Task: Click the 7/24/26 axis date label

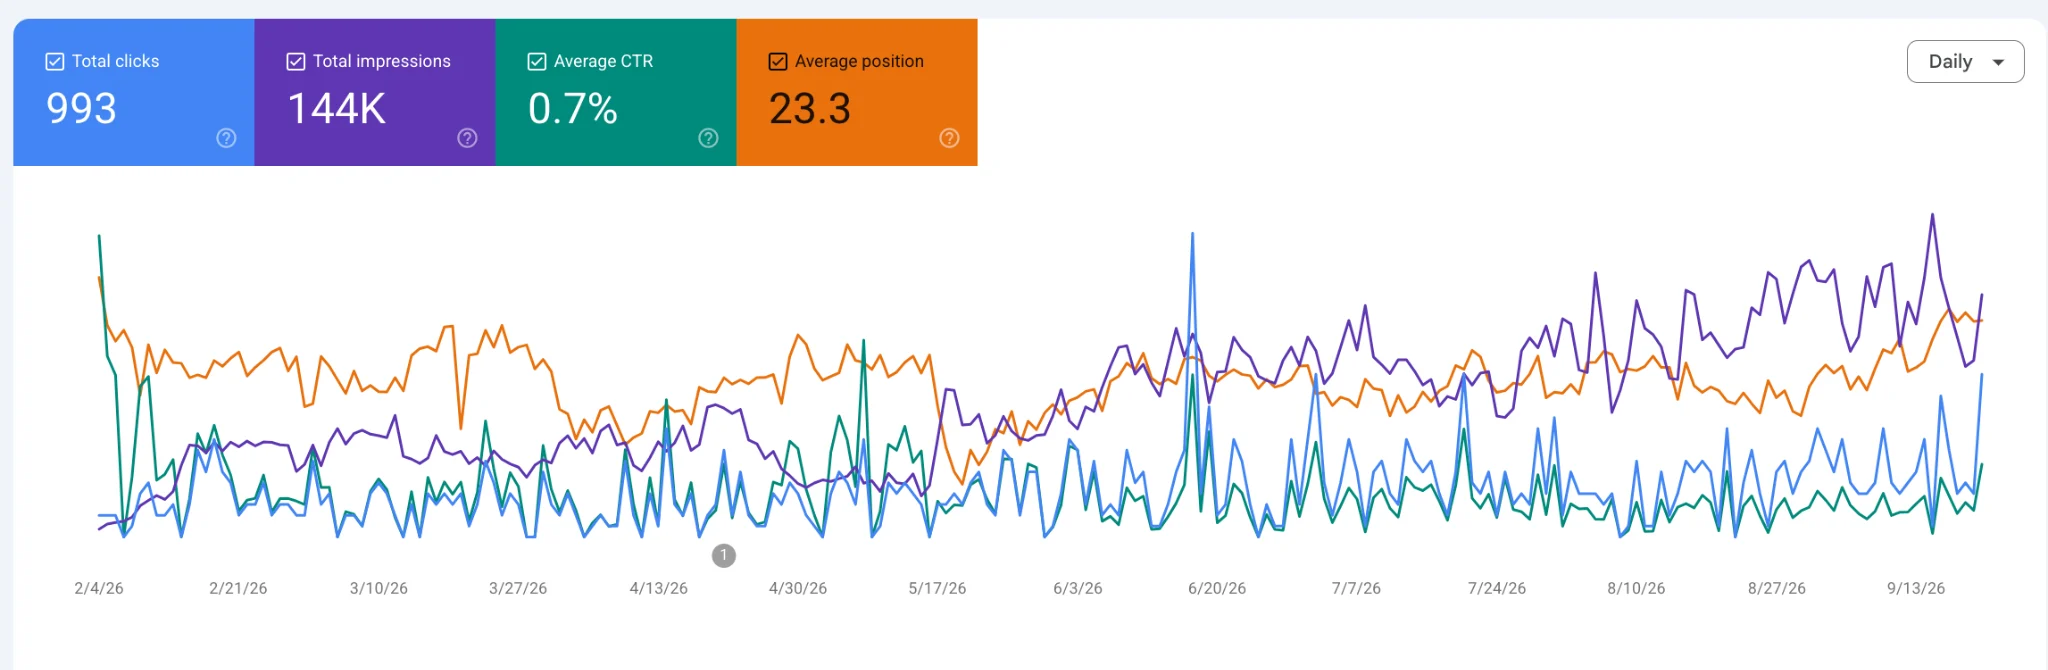Action: (x=1497, y=588)
